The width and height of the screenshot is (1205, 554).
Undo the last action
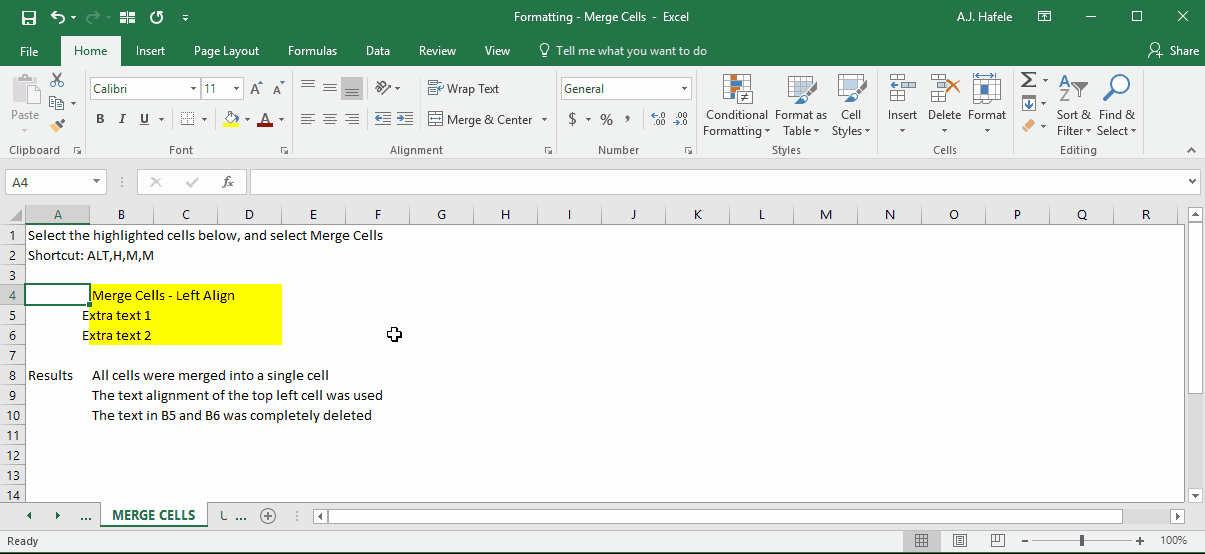click(59, 17)
